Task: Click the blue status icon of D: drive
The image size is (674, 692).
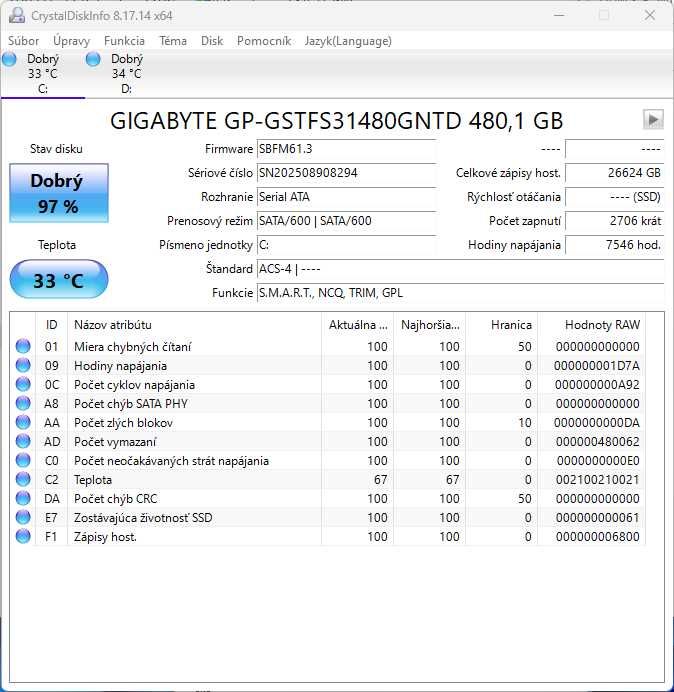Action: [93, 59]
